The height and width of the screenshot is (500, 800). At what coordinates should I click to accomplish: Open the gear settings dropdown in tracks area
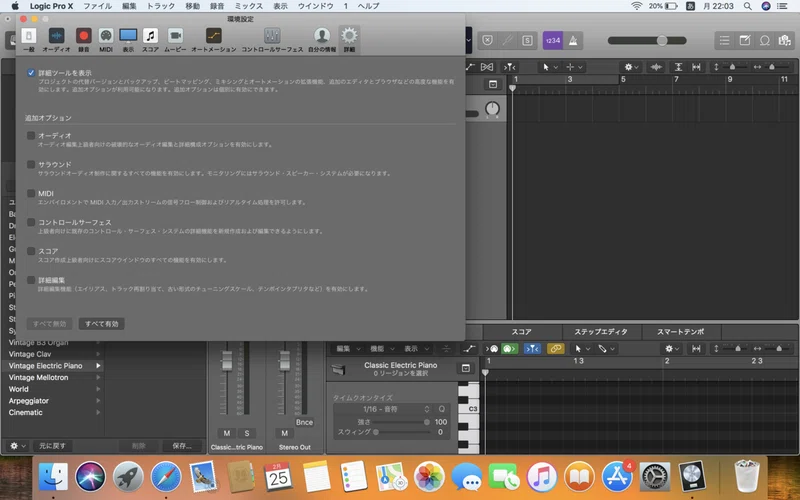[632, 67]
